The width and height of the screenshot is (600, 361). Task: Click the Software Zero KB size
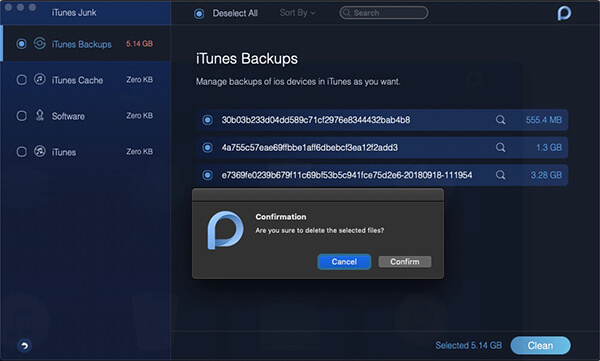click(x=139, y=116)
